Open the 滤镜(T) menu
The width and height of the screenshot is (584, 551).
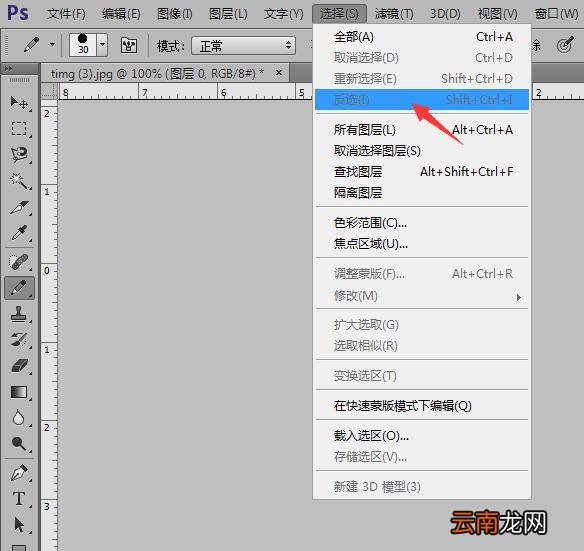point(394,14)
